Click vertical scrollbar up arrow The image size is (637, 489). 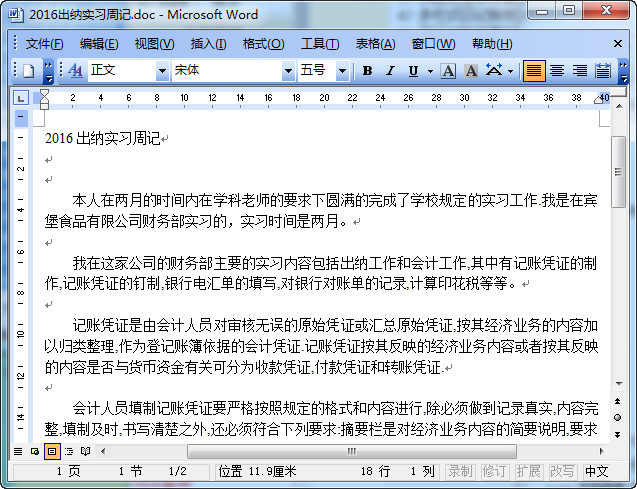tap(619, 106)
